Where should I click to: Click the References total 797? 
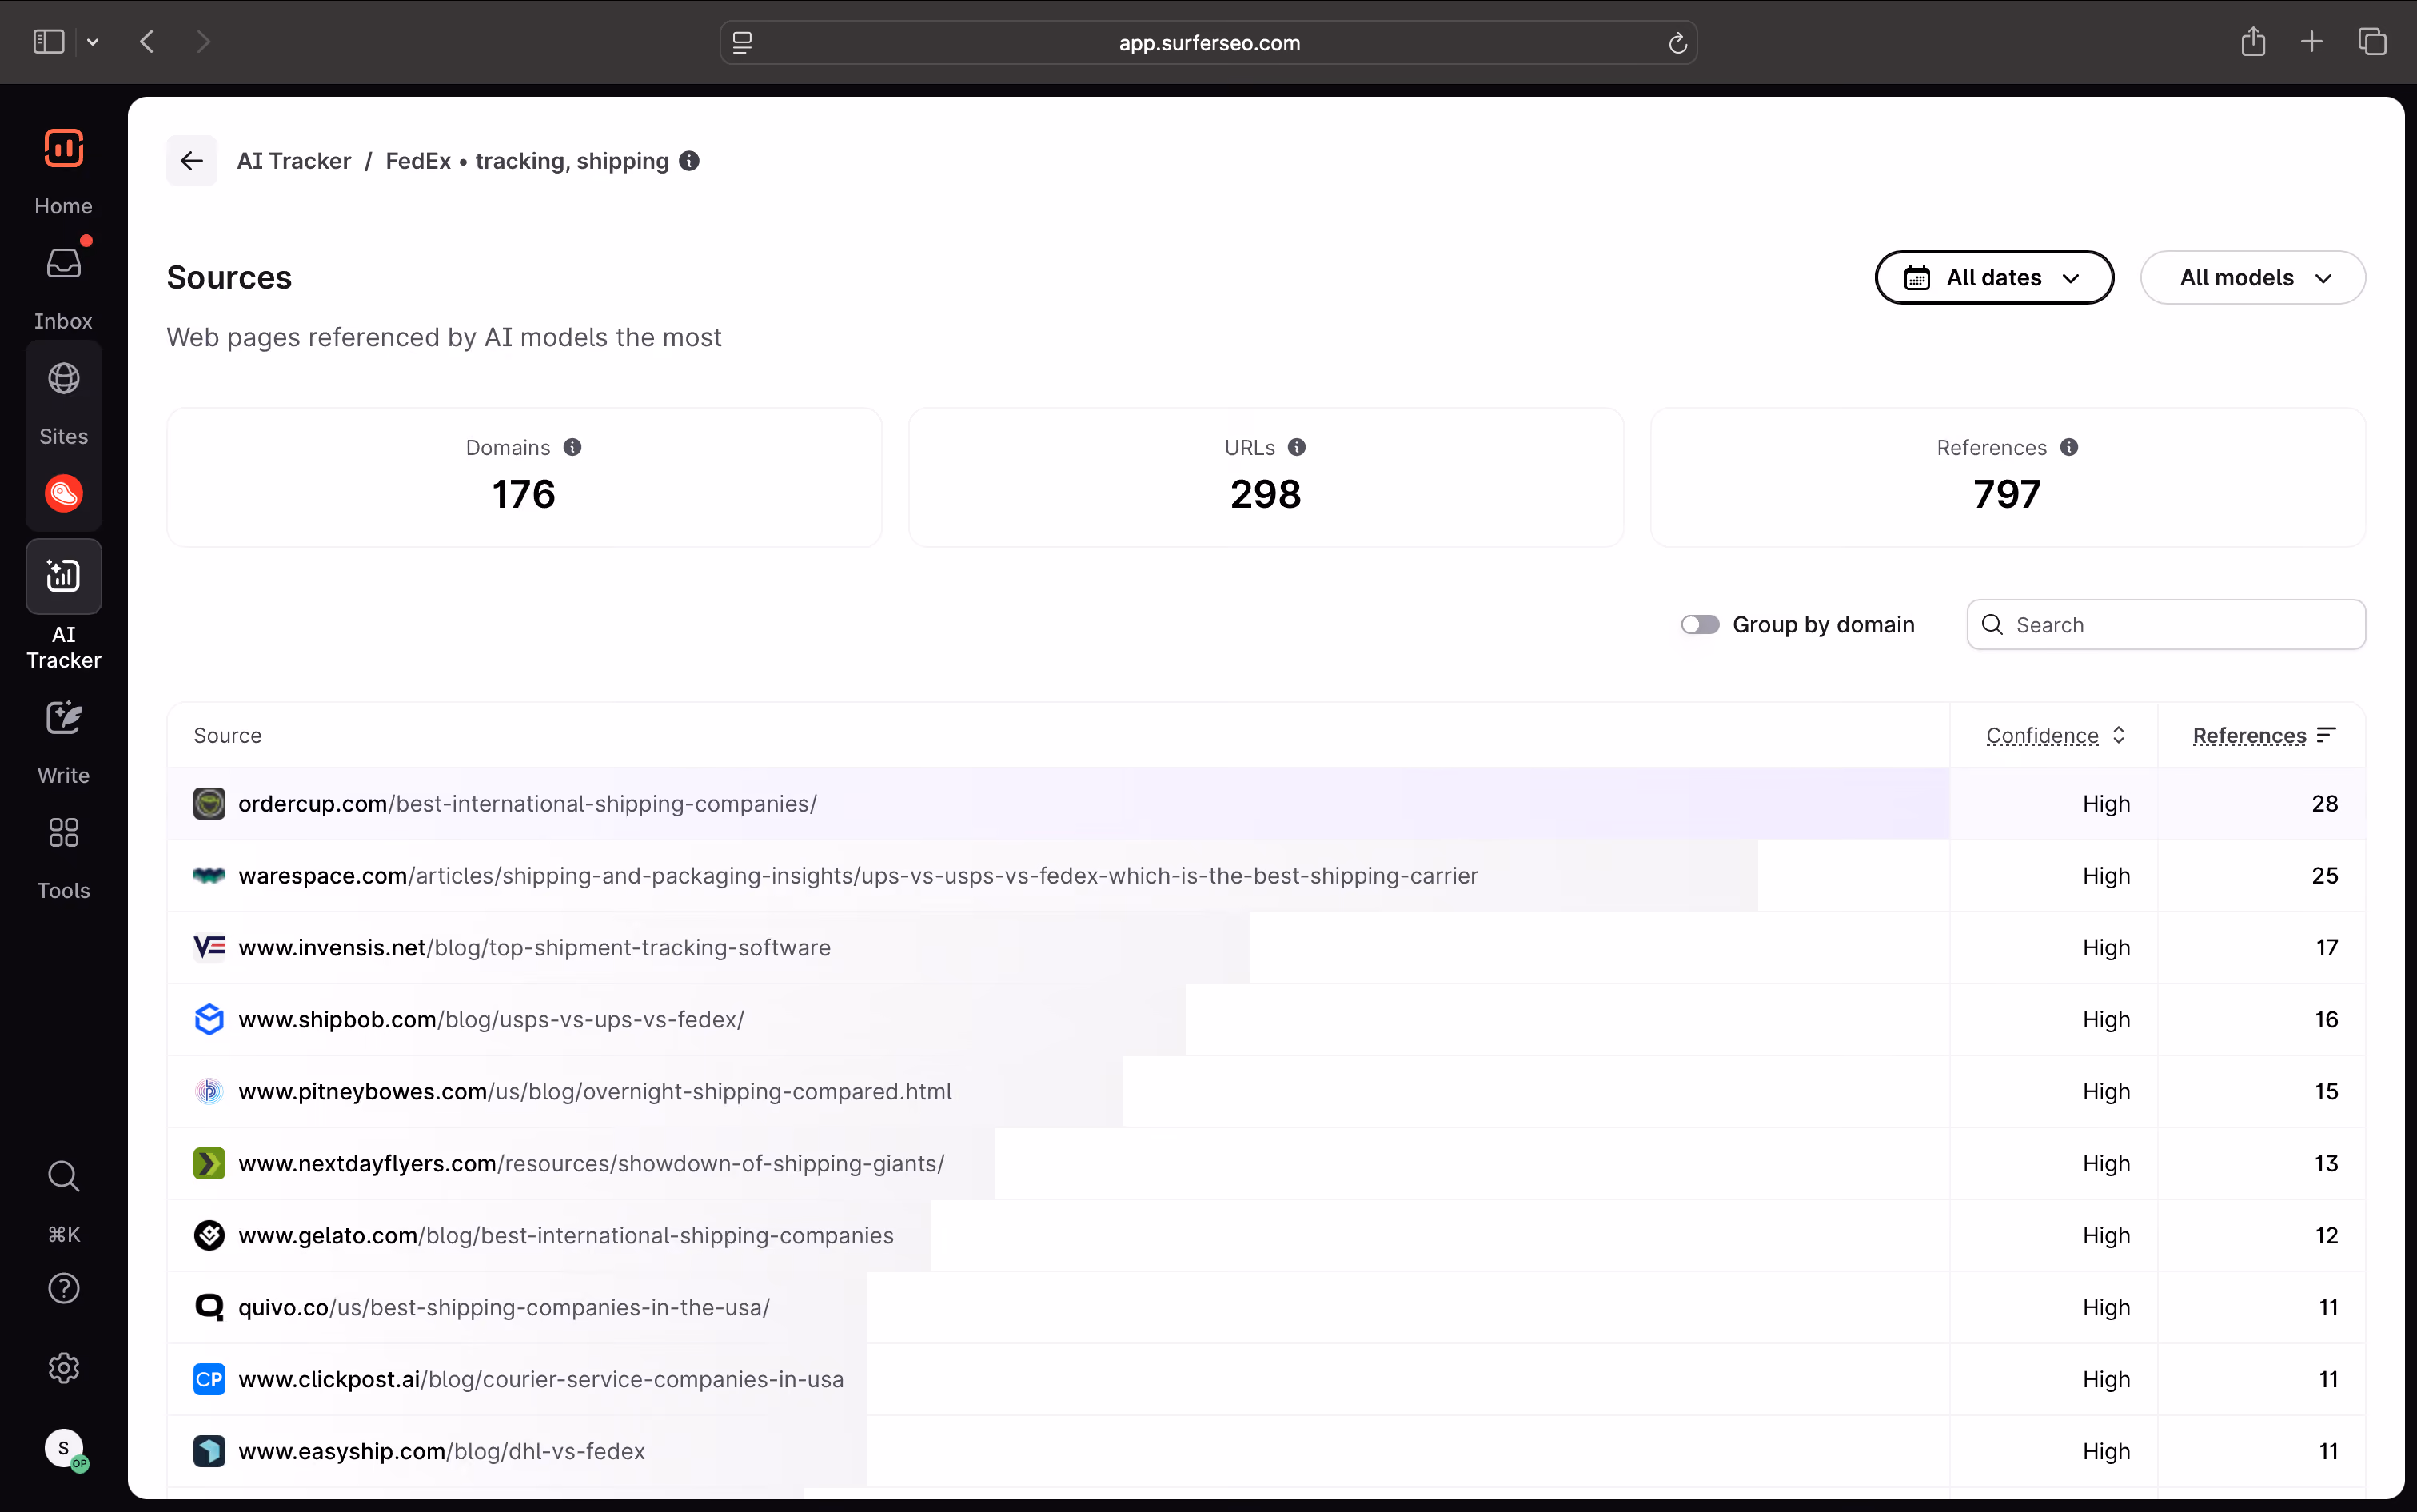pyautogui.click(x=2007, y=494)
